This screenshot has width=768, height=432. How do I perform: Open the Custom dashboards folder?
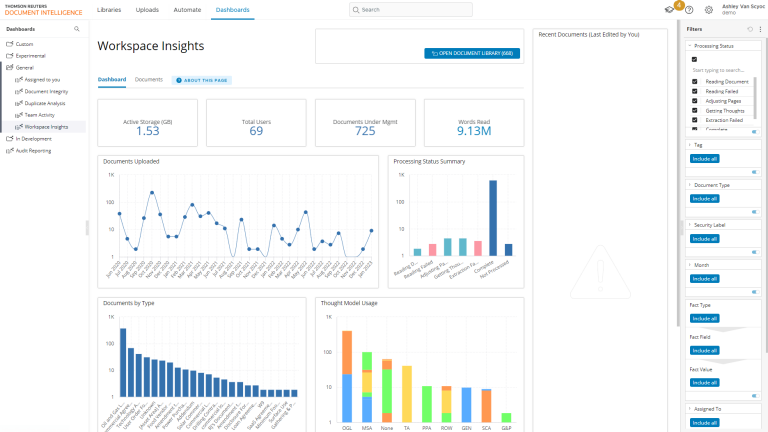click(25, 44)
